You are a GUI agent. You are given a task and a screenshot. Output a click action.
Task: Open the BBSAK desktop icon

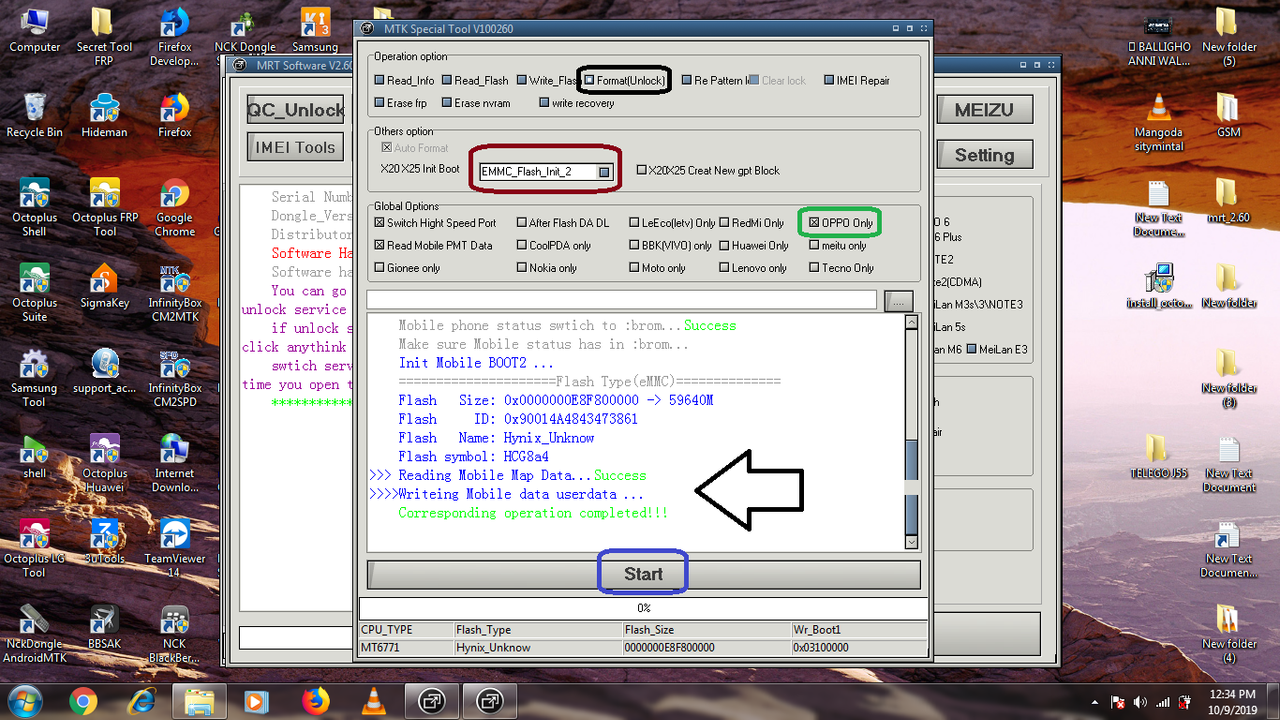click(x=104, y=626)
